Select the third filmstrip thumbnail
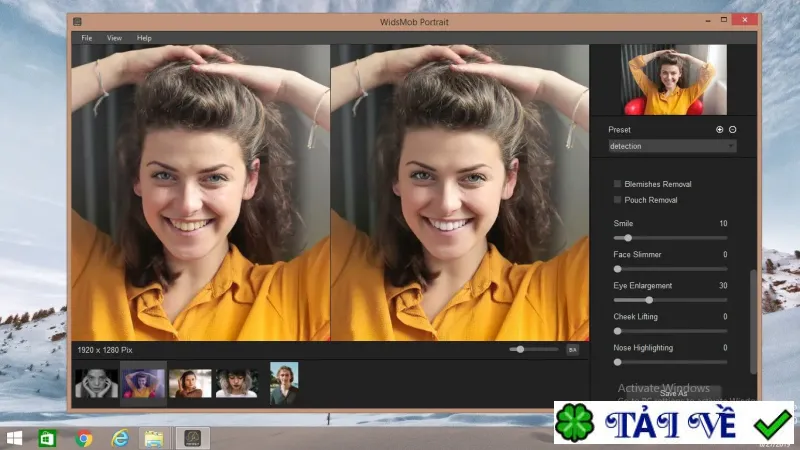Viewport: 800px width, 450px height. (x=190, y=383)
